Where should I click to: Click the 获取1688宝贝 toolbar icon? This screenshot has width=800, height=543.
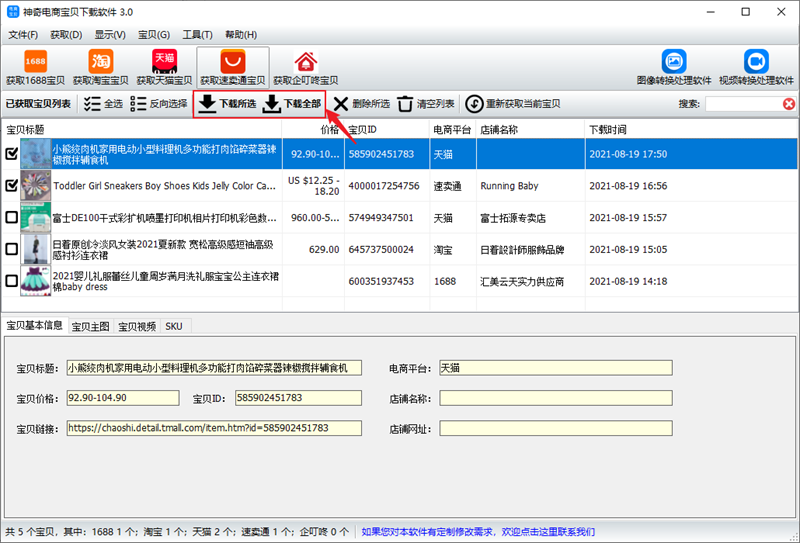[x=35, y=67]
